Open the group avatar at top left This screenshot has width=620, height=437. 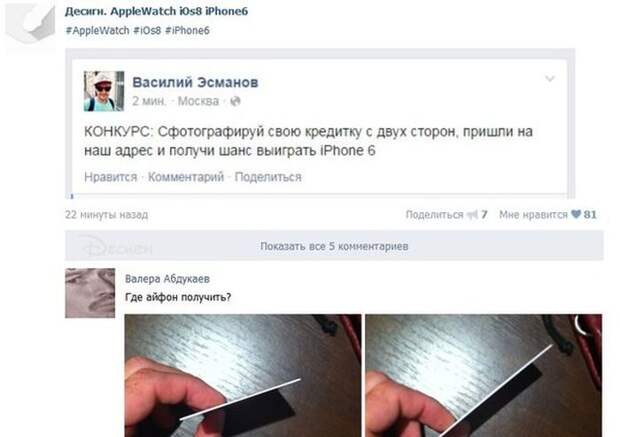pyautogui.click(x=30, y=23)
